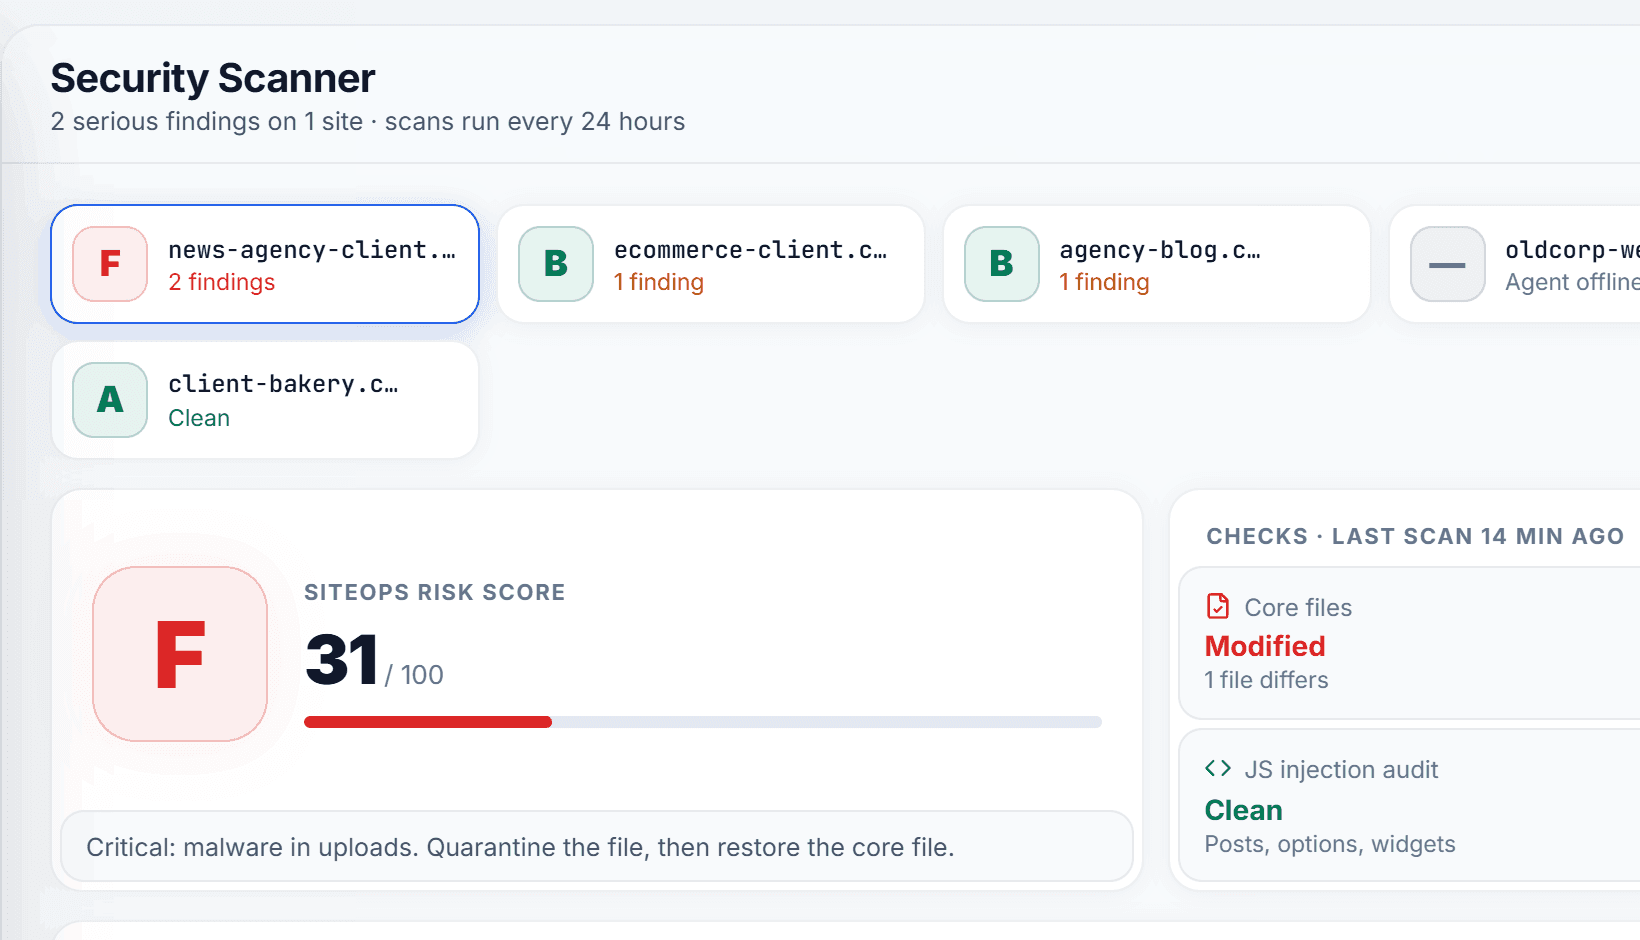Select the news-agency-client site card
Screen dimensions: 1640x940
(265, 264)
